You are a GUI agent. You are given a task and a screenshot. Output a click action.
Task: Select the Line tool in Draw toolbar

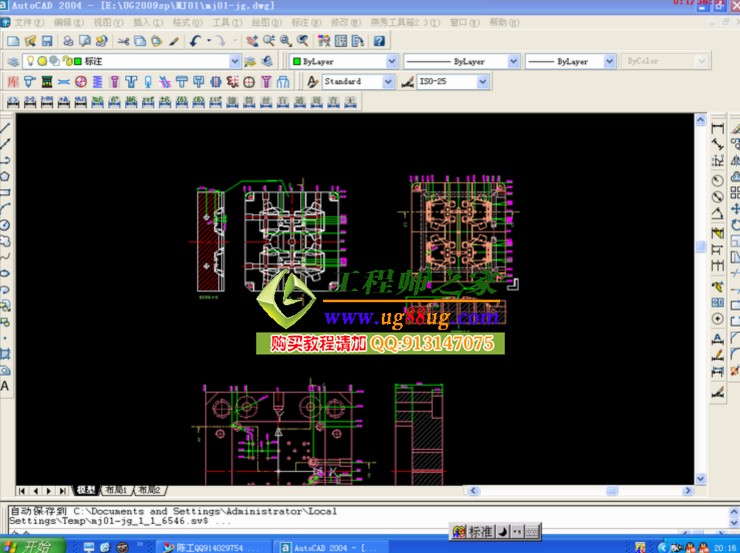tap(5, 128)
